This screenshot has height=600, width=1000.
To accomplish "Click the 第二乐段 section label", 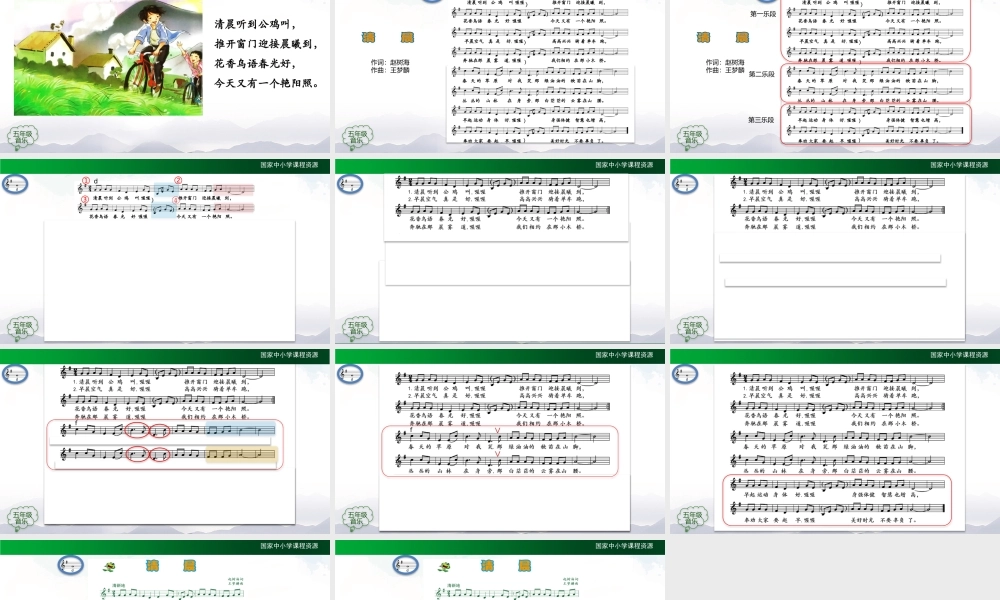I will coord(763,74).
